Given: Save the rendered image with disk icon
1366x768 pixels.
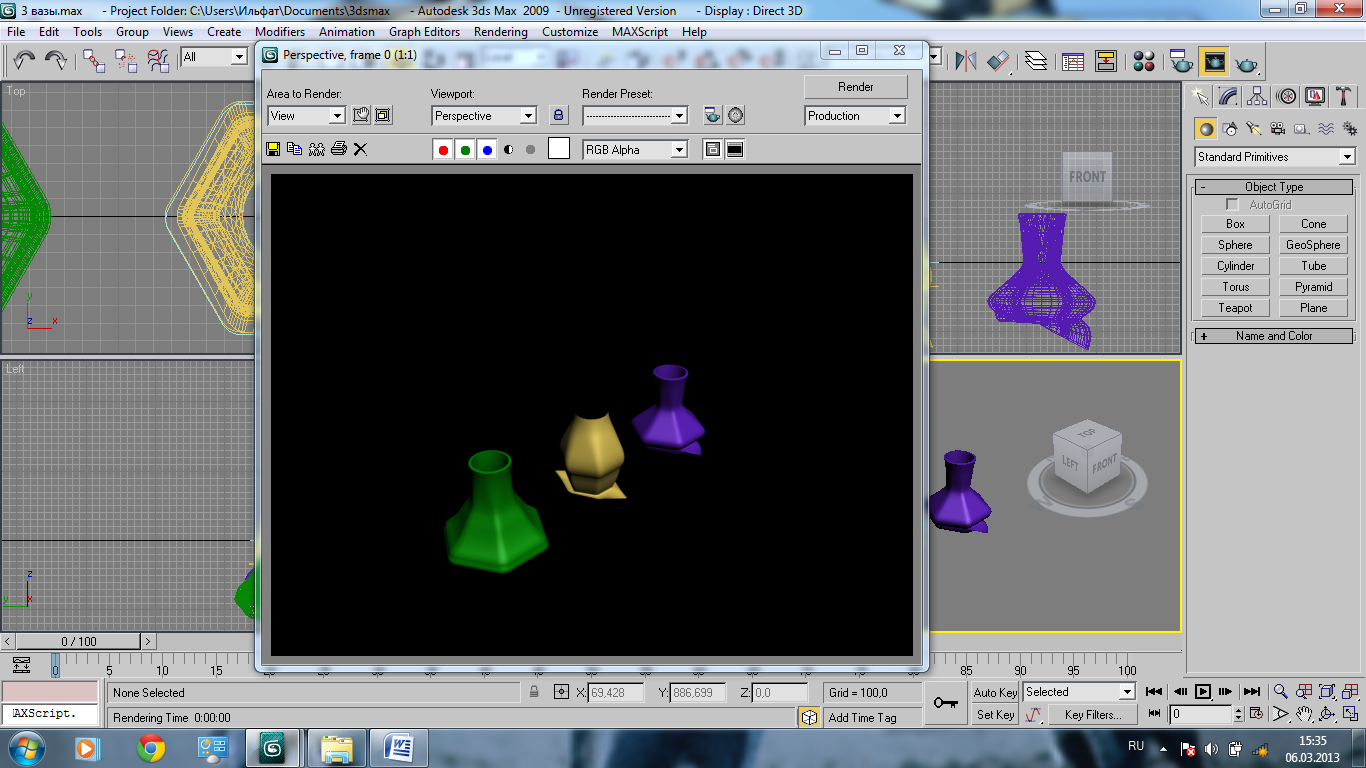Looking at the screenshot, I should click(x=272, y=149).
